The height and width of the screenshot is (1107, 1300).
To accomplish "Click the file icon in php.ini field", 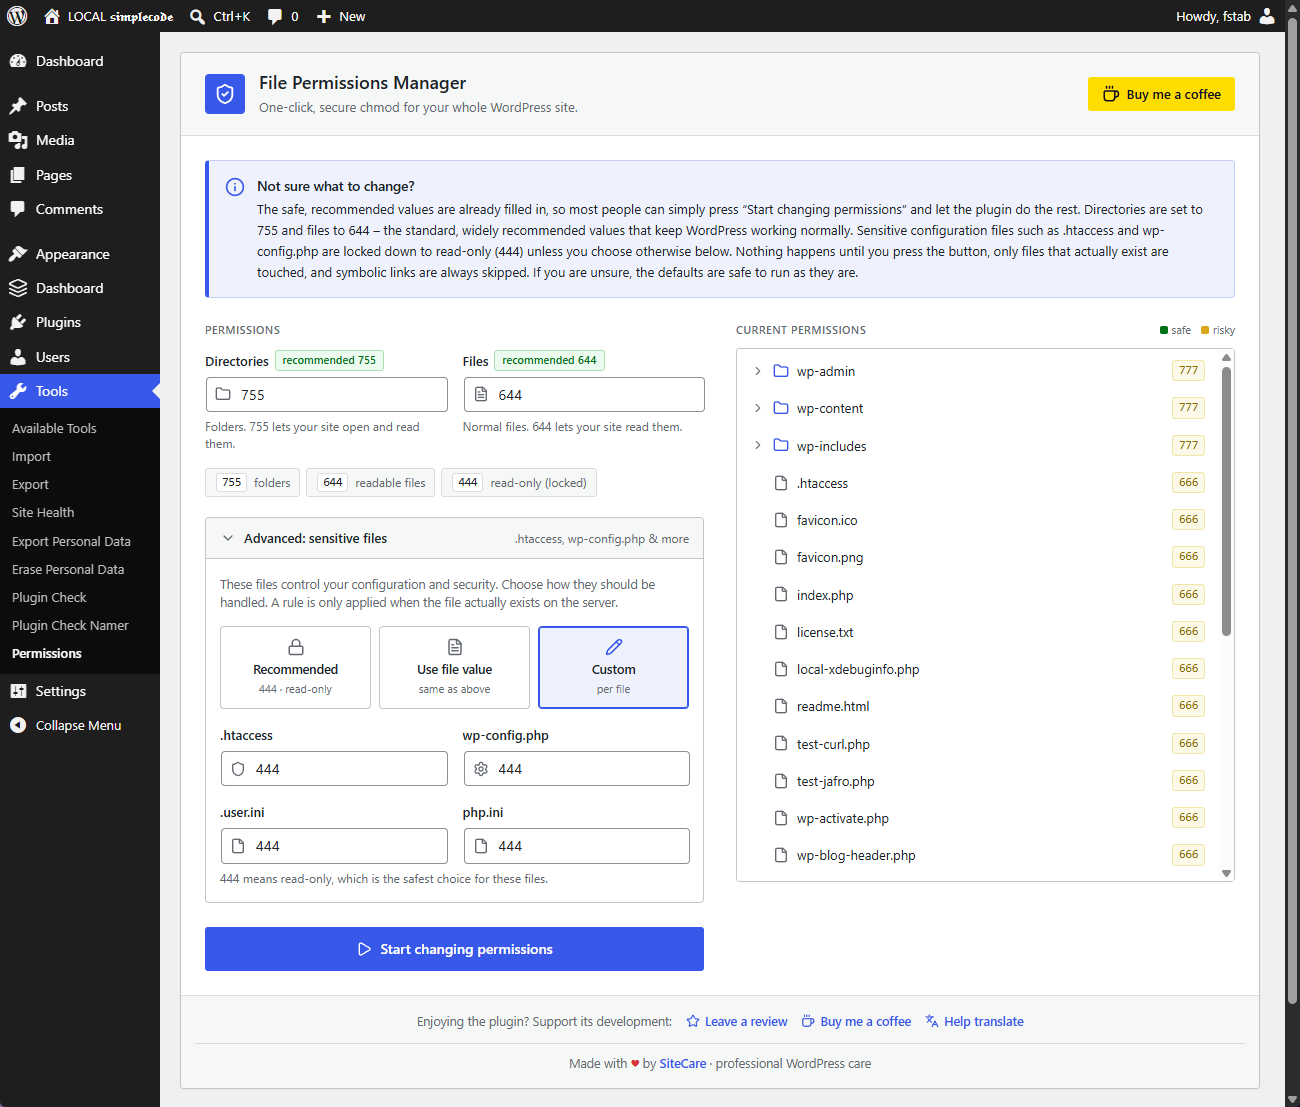I will [x=481, y=846].
